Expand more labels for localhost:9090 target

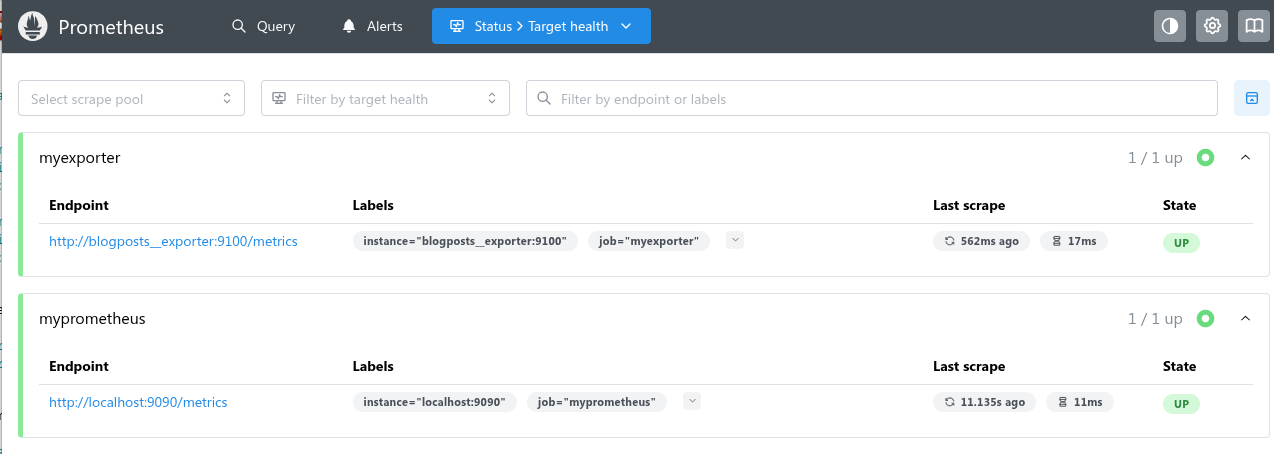[692, 401]
